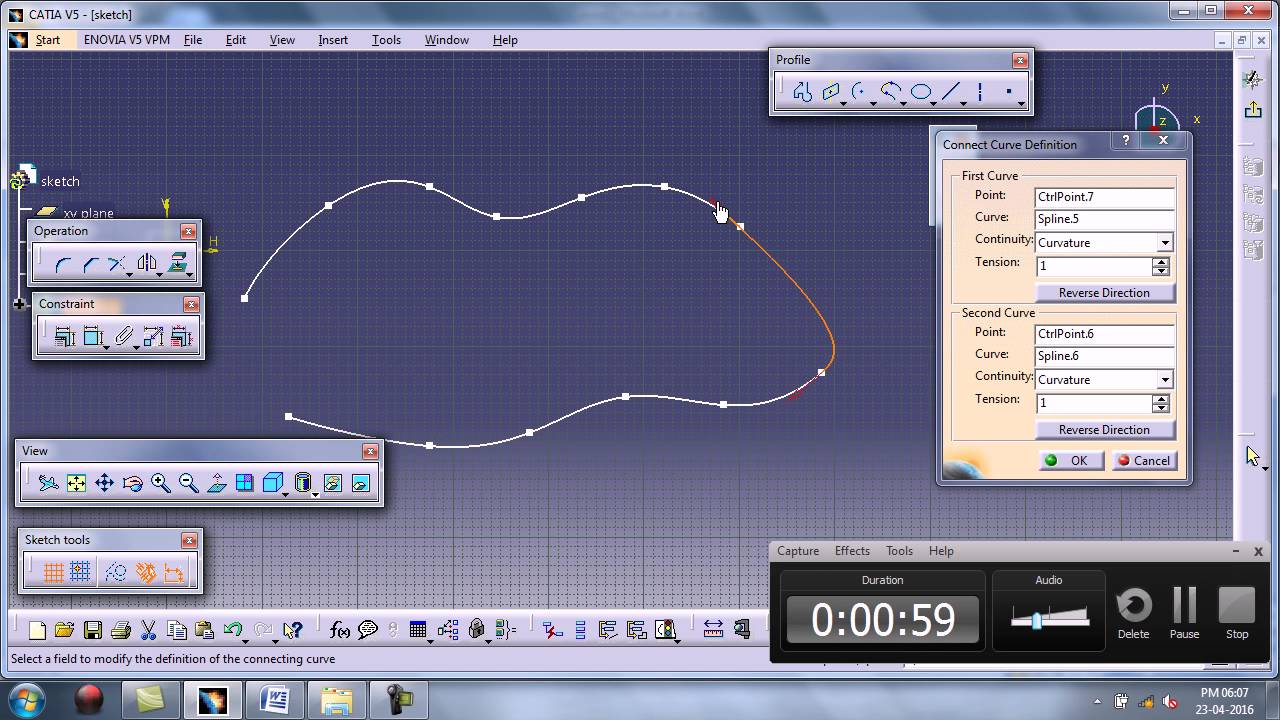Select the Circle tool in Profile toolbar
Screen dimensions: 1280x720
click(858, 92)
